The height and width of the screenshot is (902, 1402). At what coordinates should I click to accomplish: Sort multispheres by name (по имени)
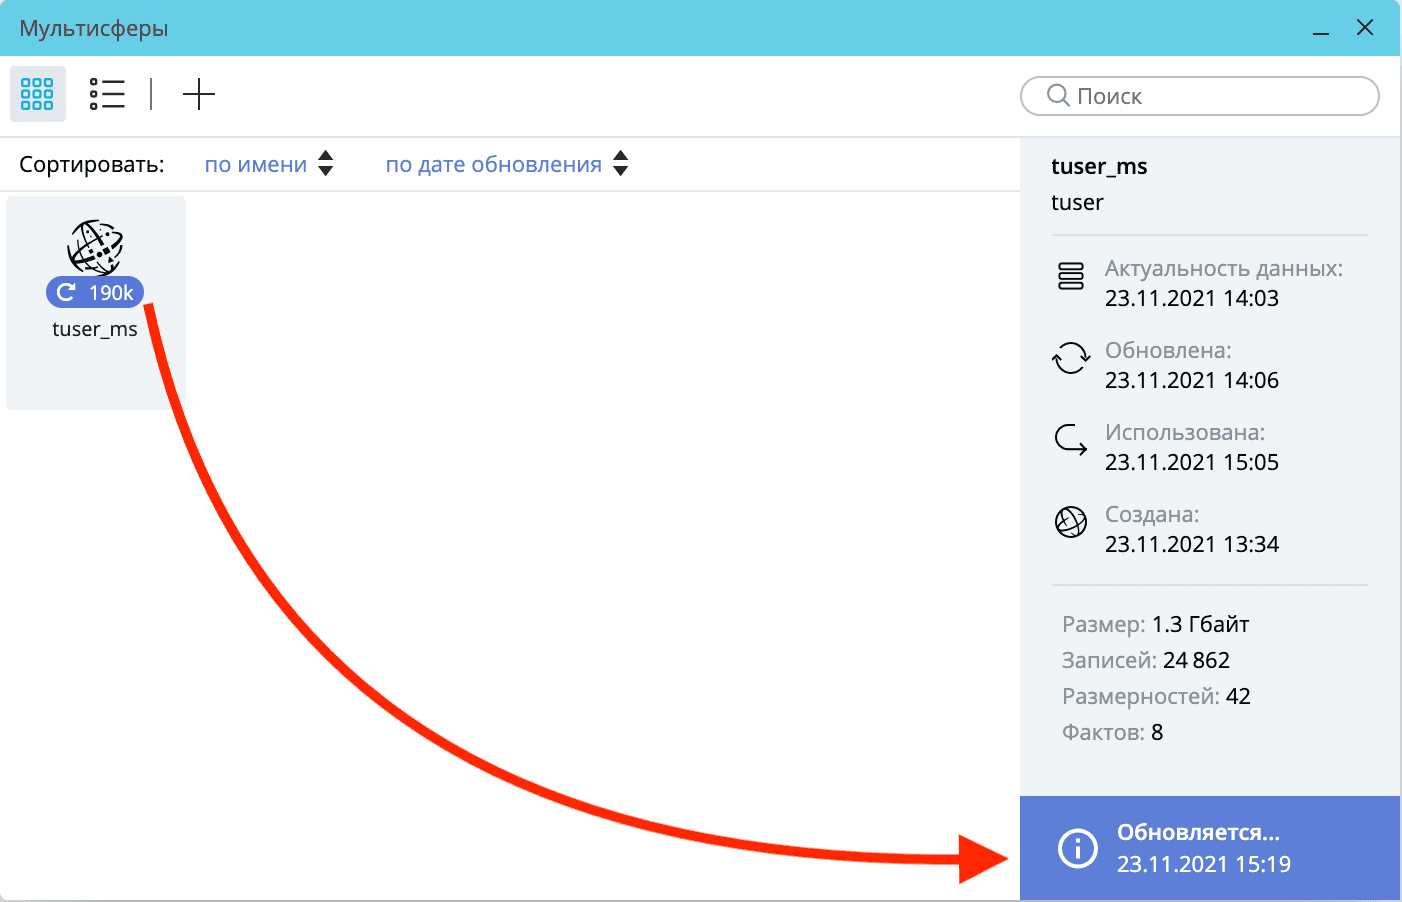(x=255, y=165)
